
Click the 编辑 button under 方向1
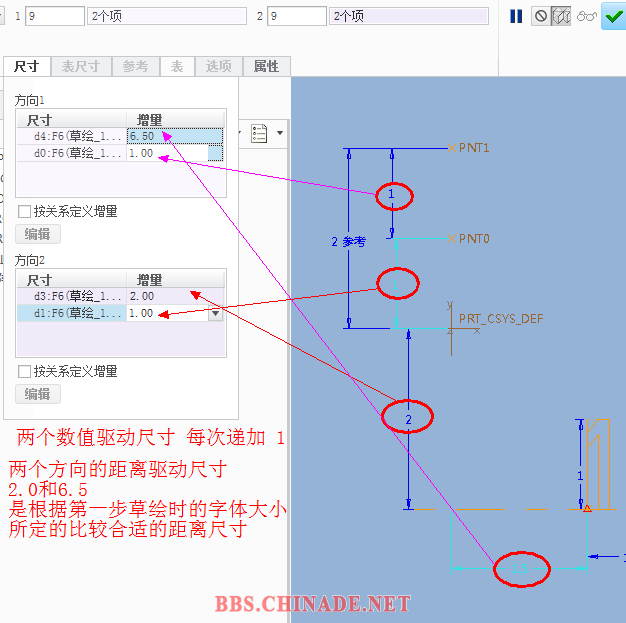tap(38, 234)
